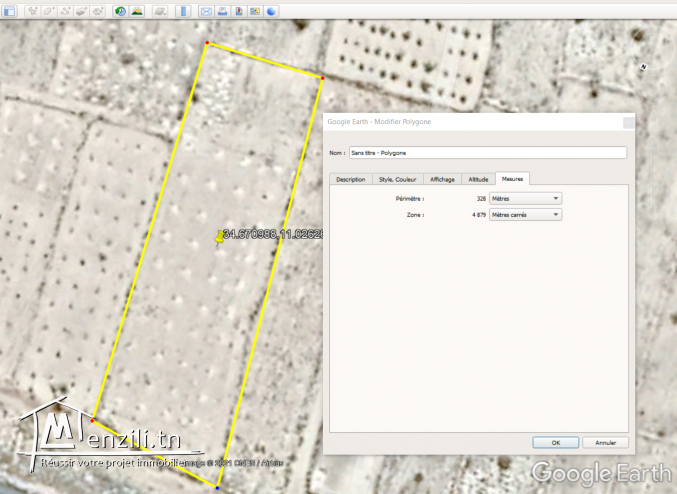677x494 pixels.
Task: Select the Add Path tool
Action: point(66,12)
